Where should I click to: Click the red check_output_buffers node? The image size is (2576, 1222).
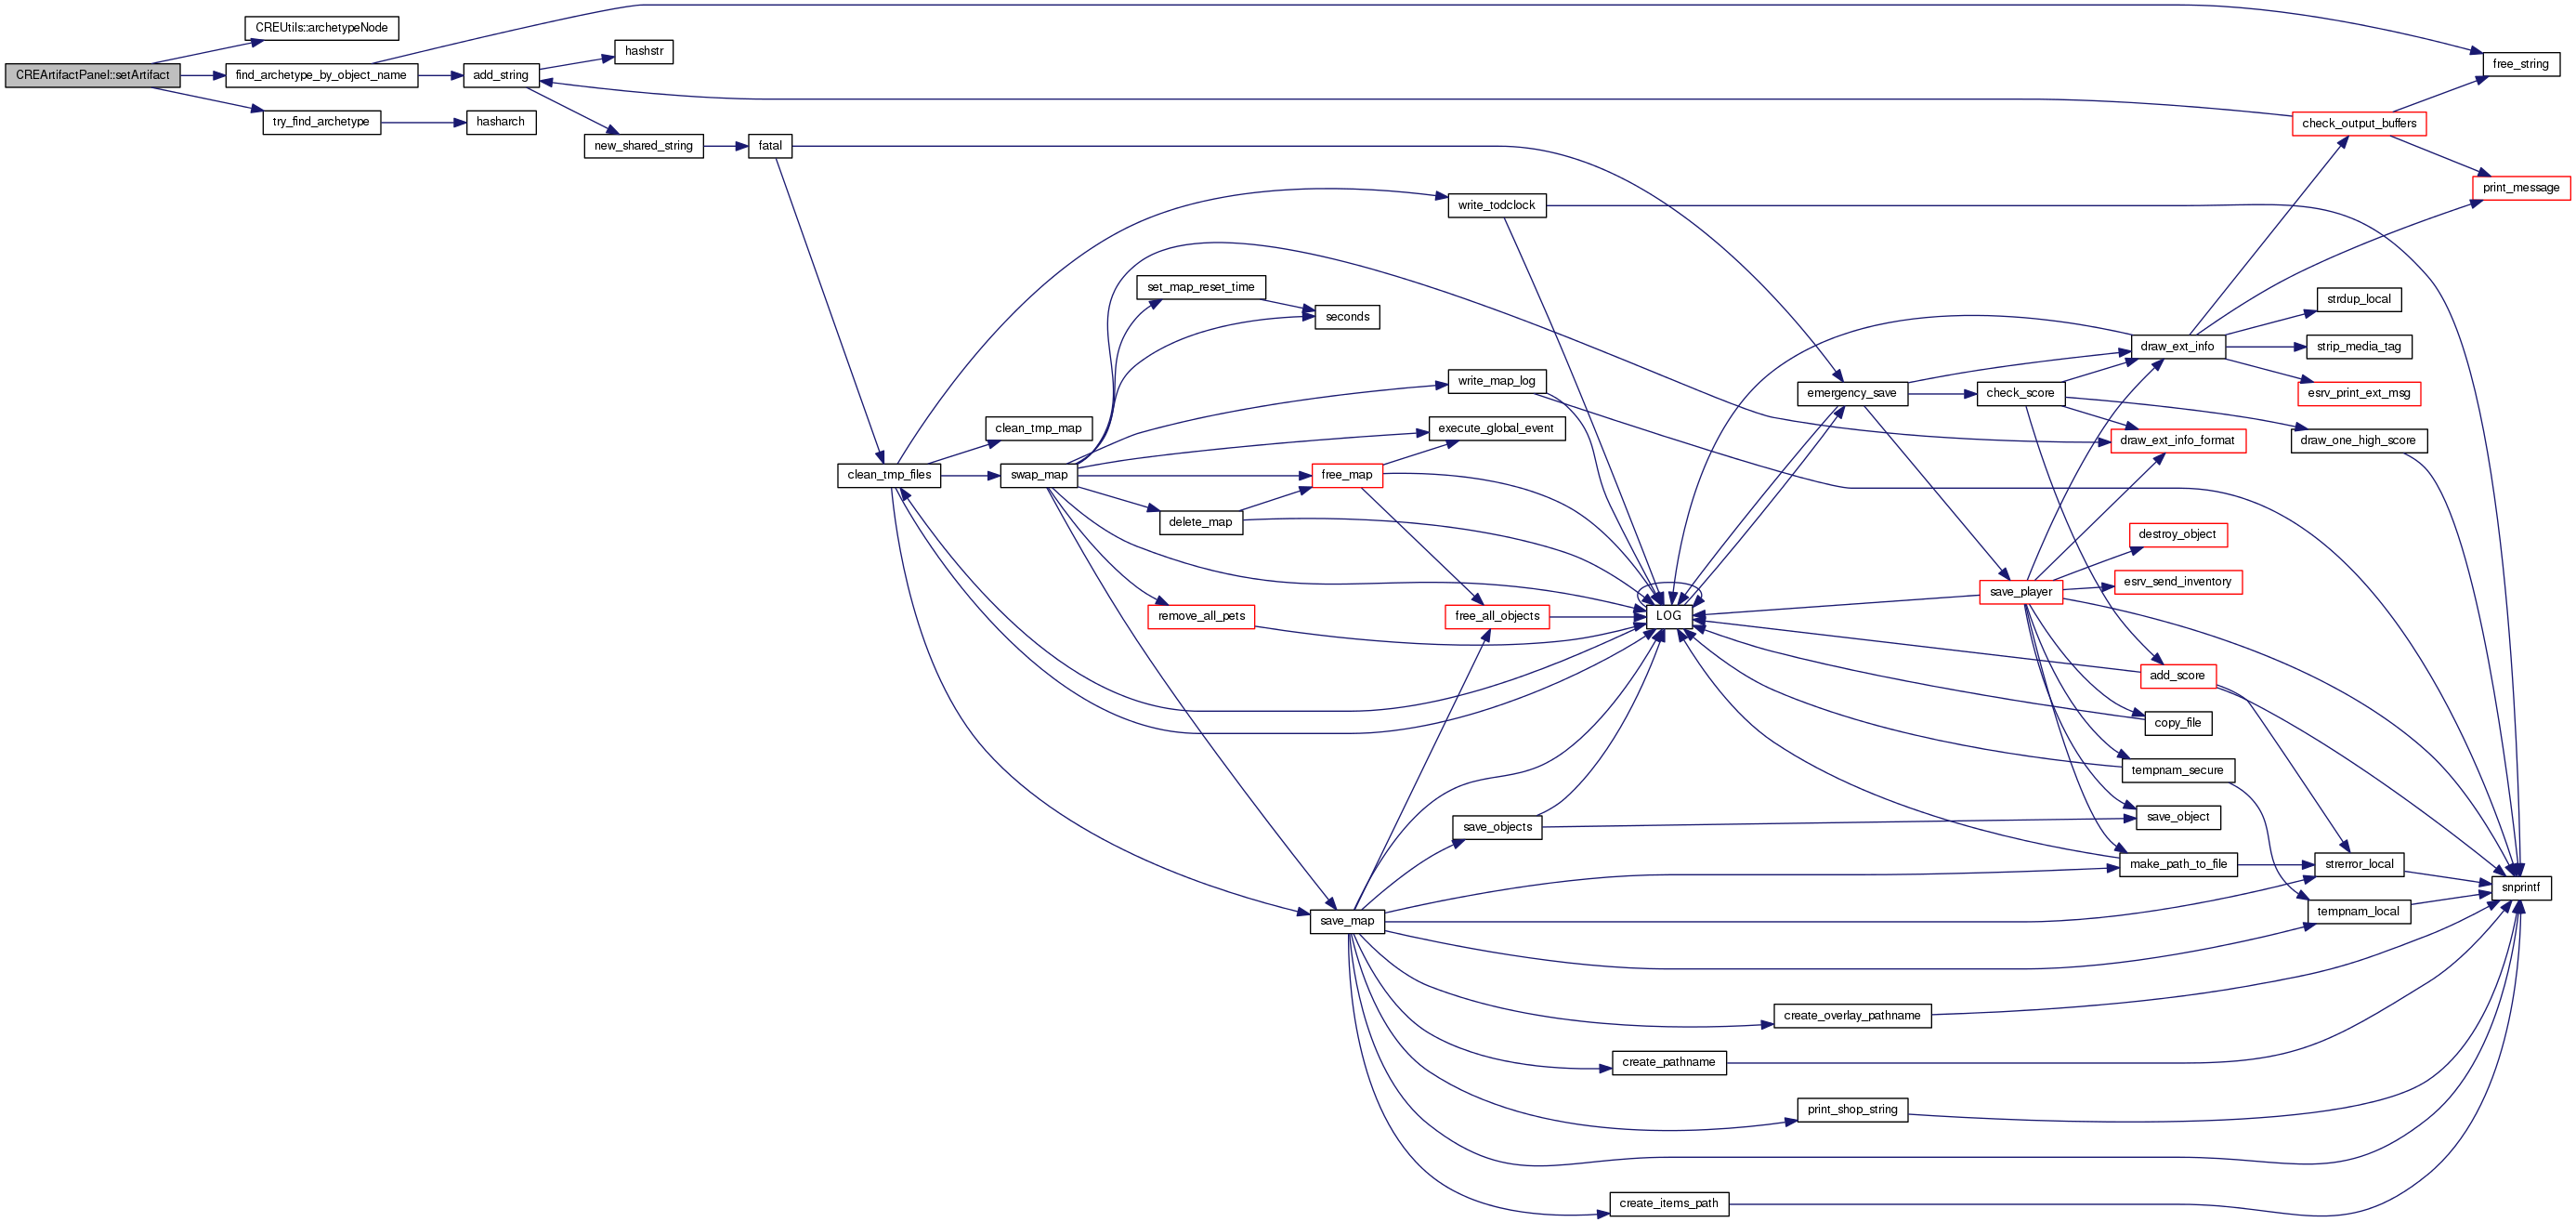(2358, 124)
